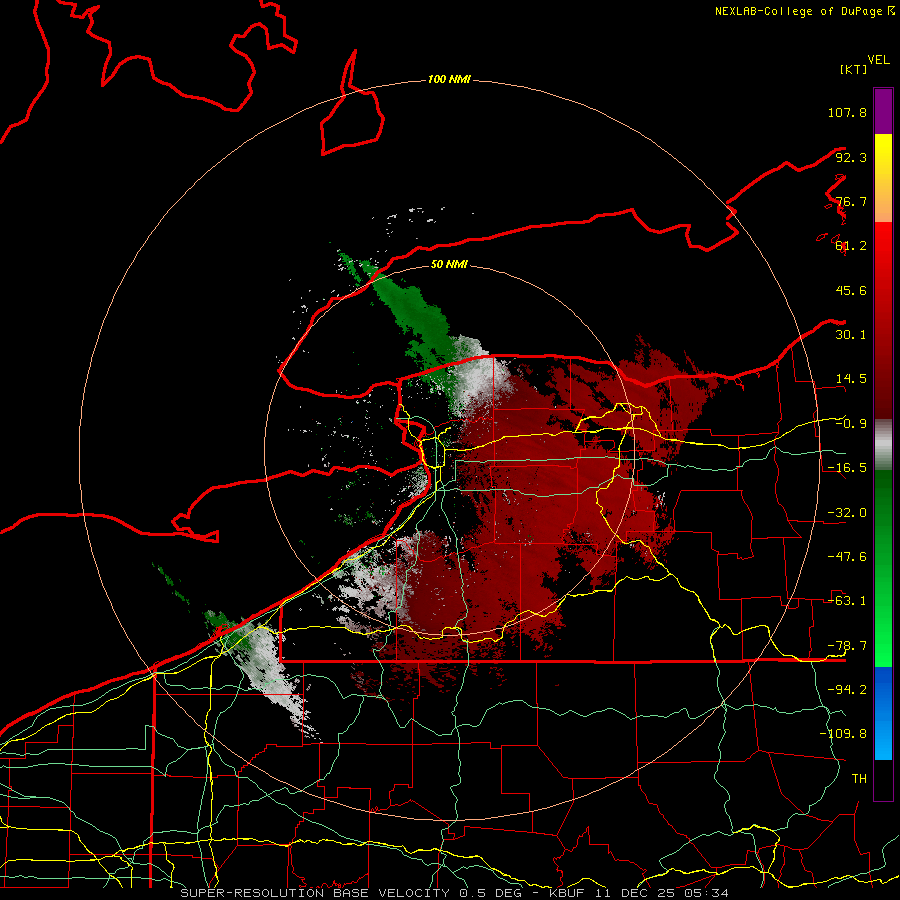Click the [KT] units label

click(x=853, y=69)
